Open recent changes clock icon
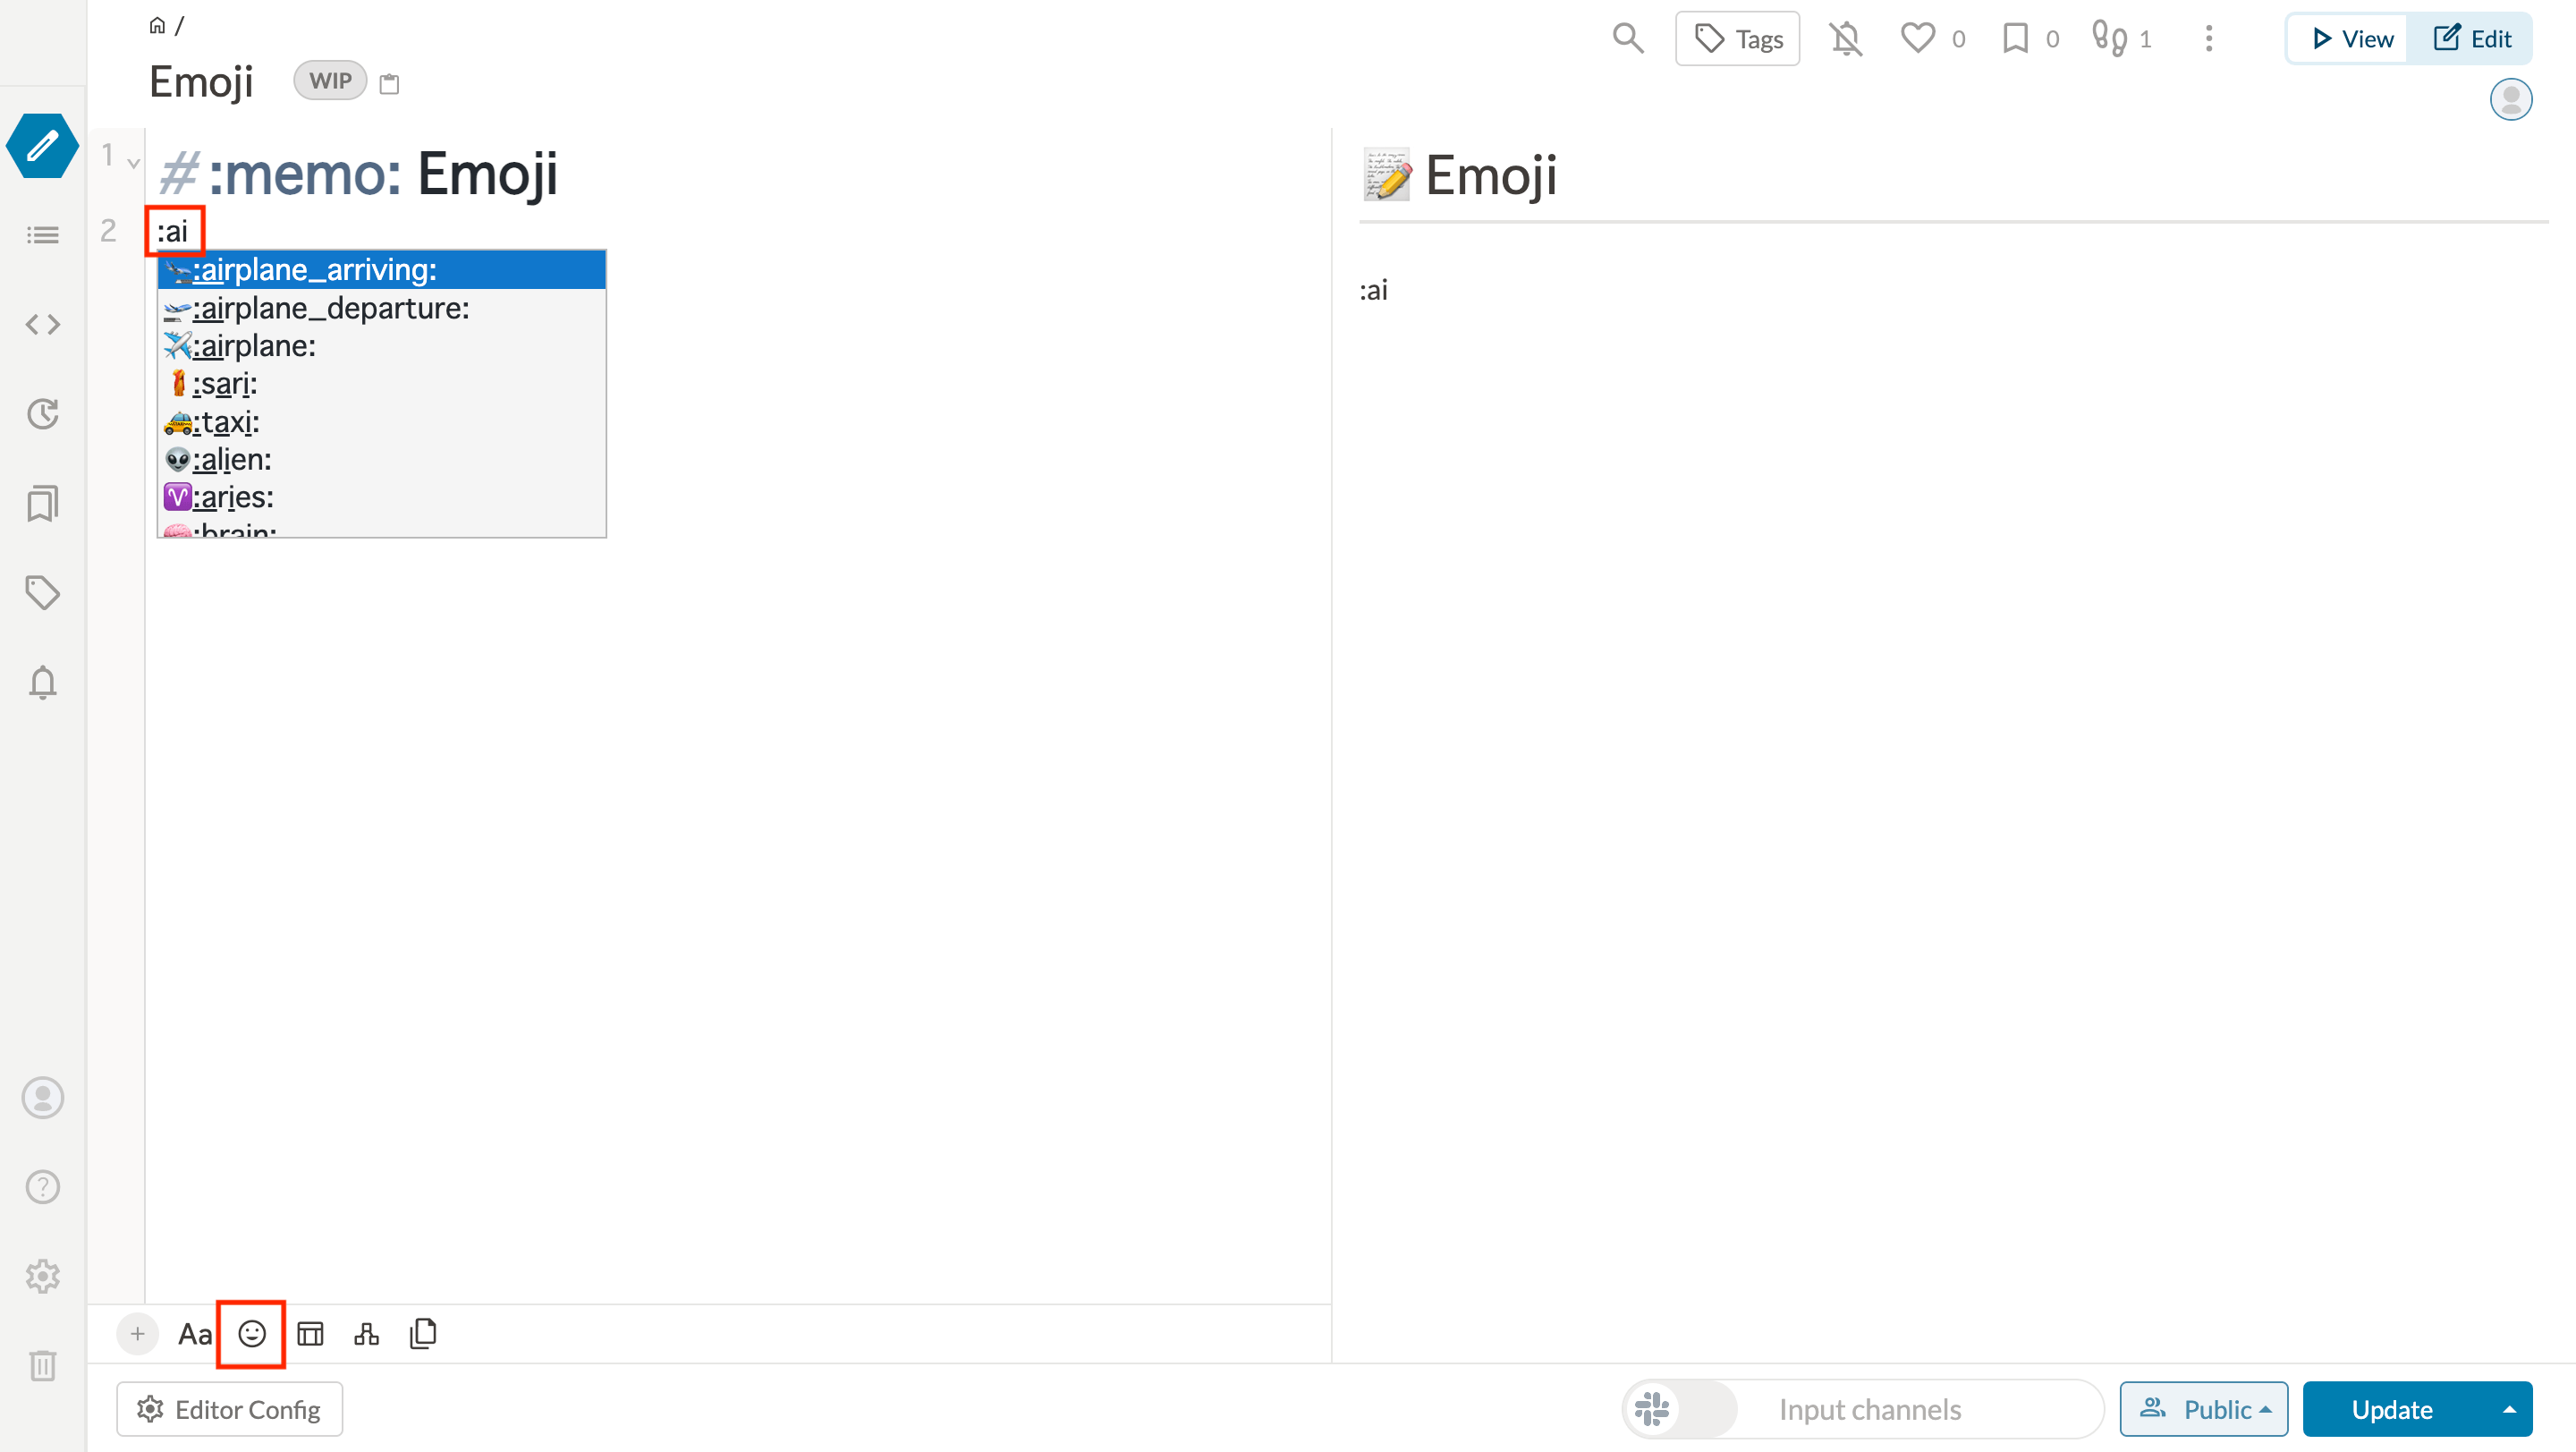2576x1452 pixels. (x=42, y=414)
